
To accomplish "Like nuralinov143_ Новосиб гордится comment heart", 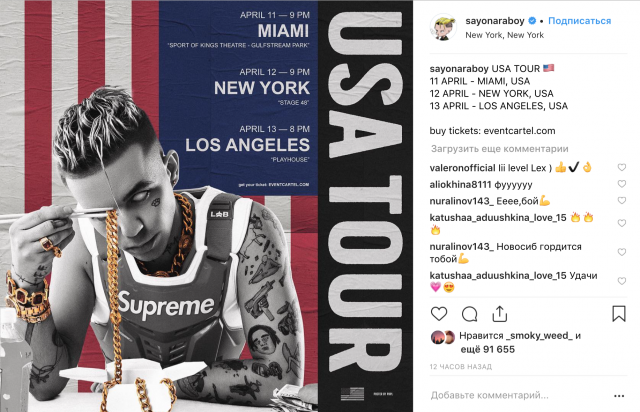I will [x=622, y=252].
